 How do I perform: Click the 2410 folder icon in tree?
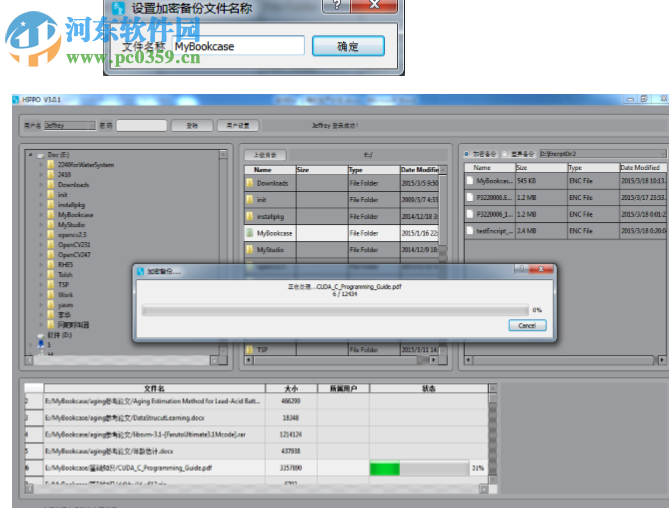pyautogui.click(x=51, y=174)
